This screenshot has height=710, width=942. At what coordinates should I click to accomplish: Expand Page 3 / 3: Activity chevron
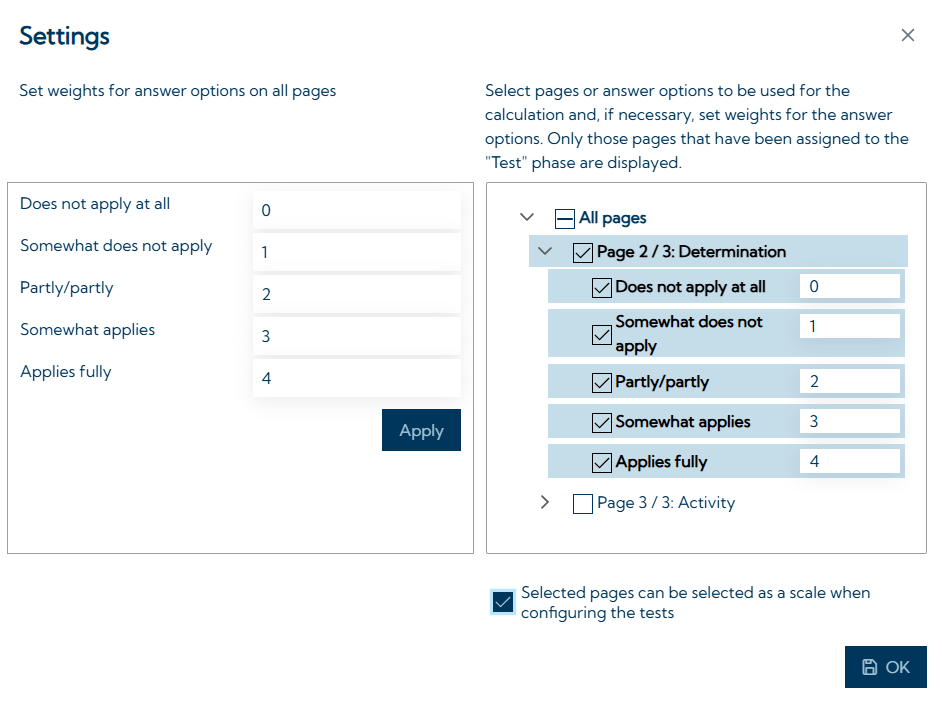(544, 502)
